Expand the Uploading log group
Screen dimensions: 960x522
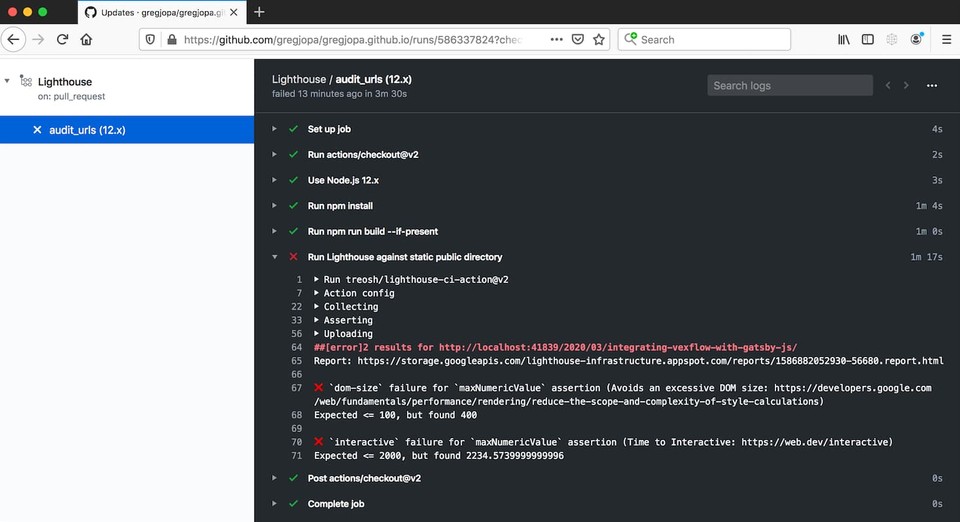317,333
